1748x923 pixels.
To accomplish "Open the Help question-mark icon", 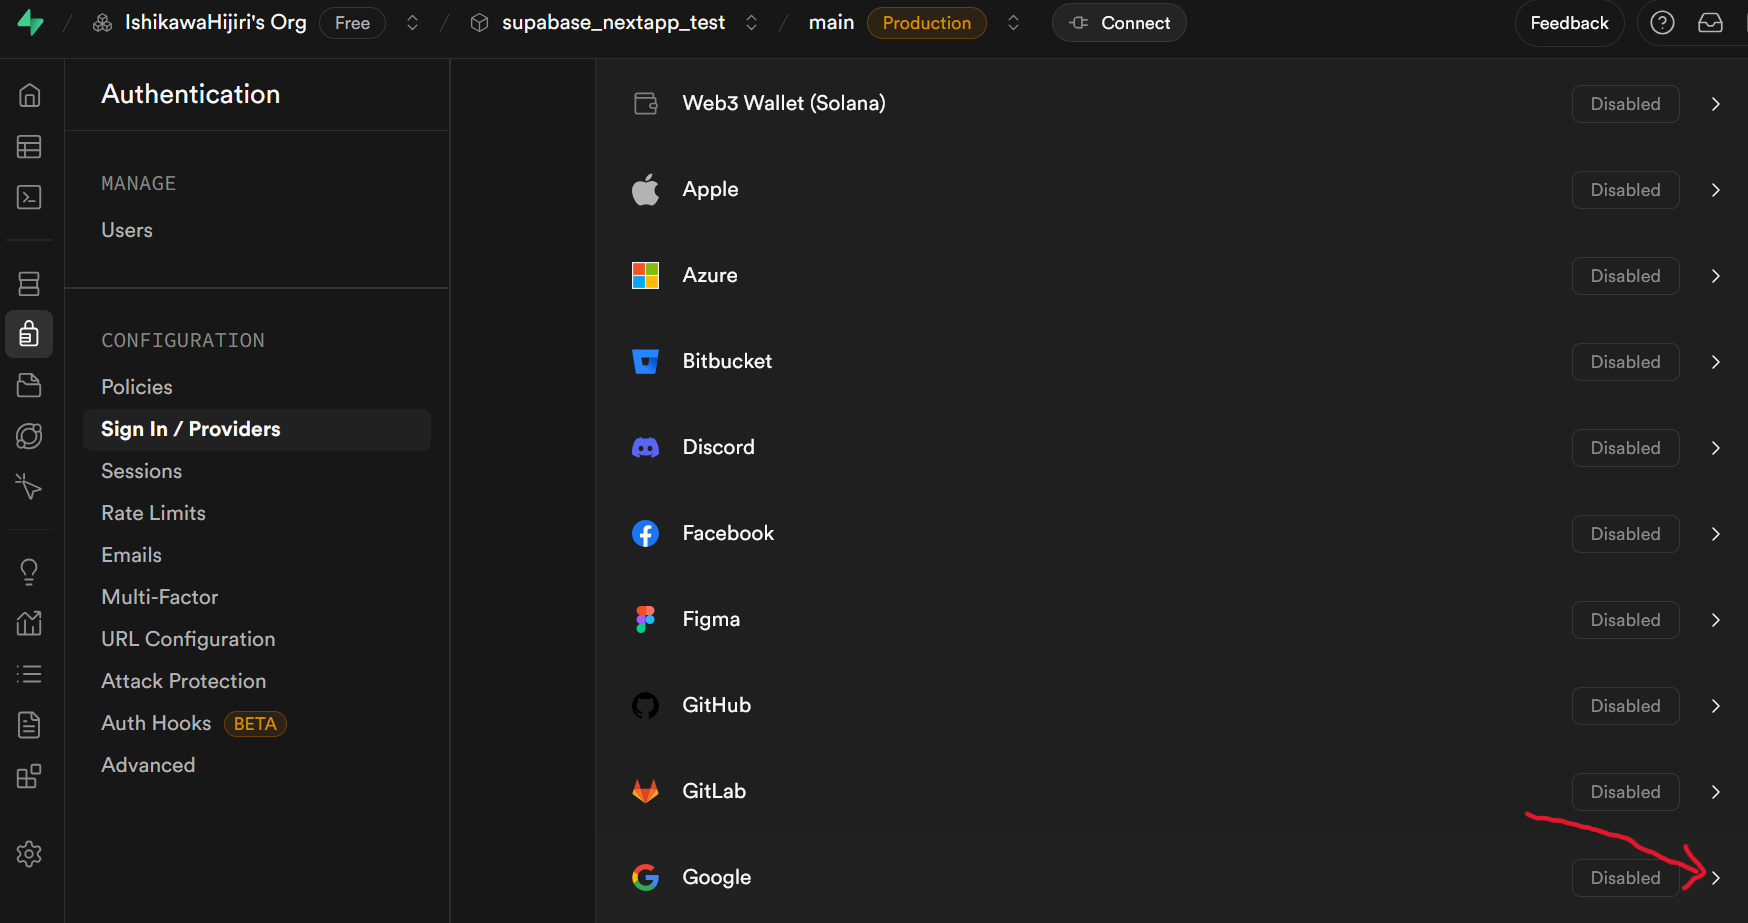I will tap(1662, 23).
